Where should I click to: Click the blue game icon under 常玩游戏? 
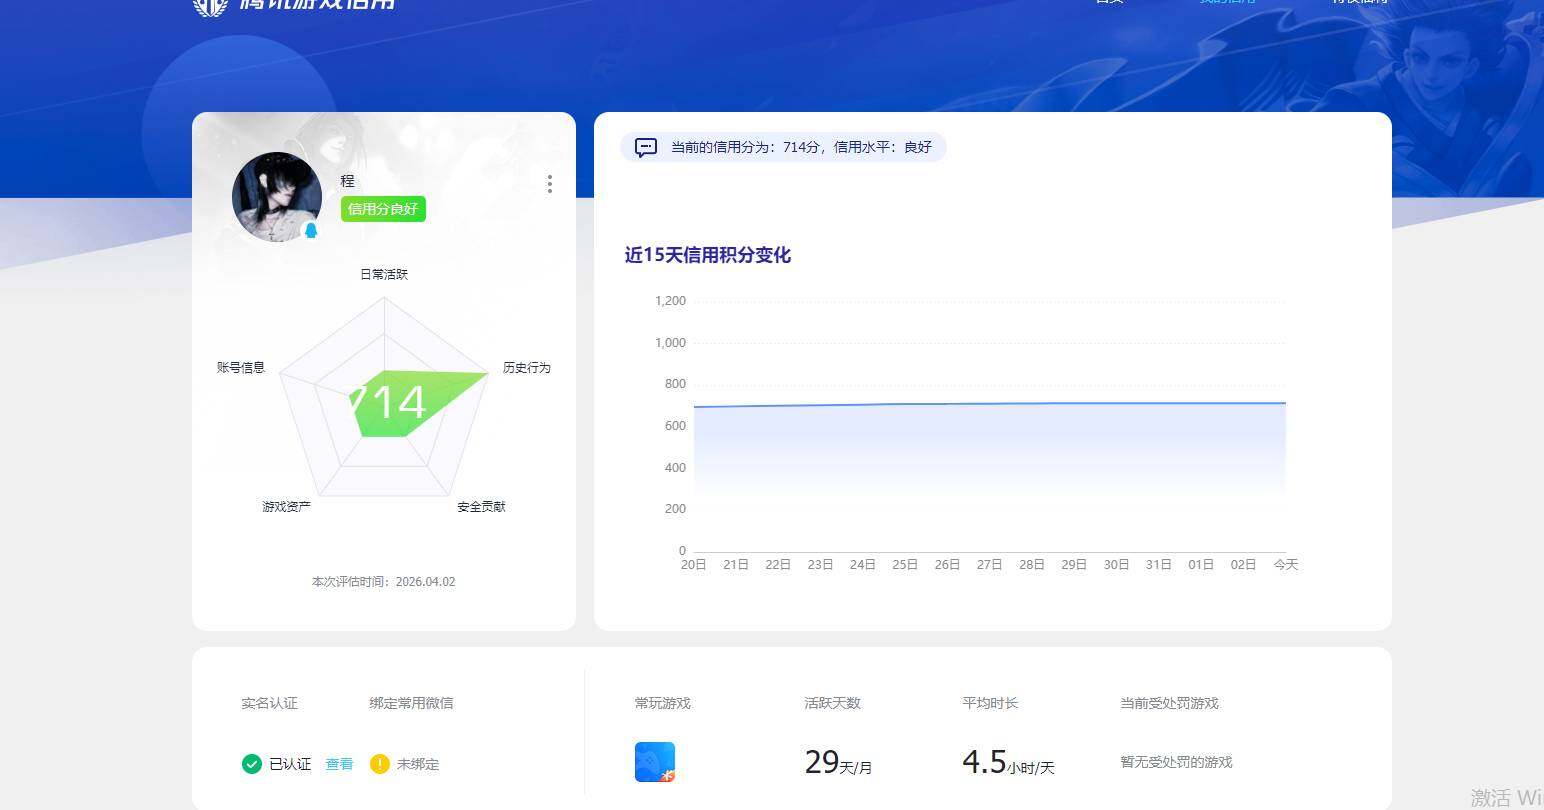pyautogui.click(x=655, y=762)
